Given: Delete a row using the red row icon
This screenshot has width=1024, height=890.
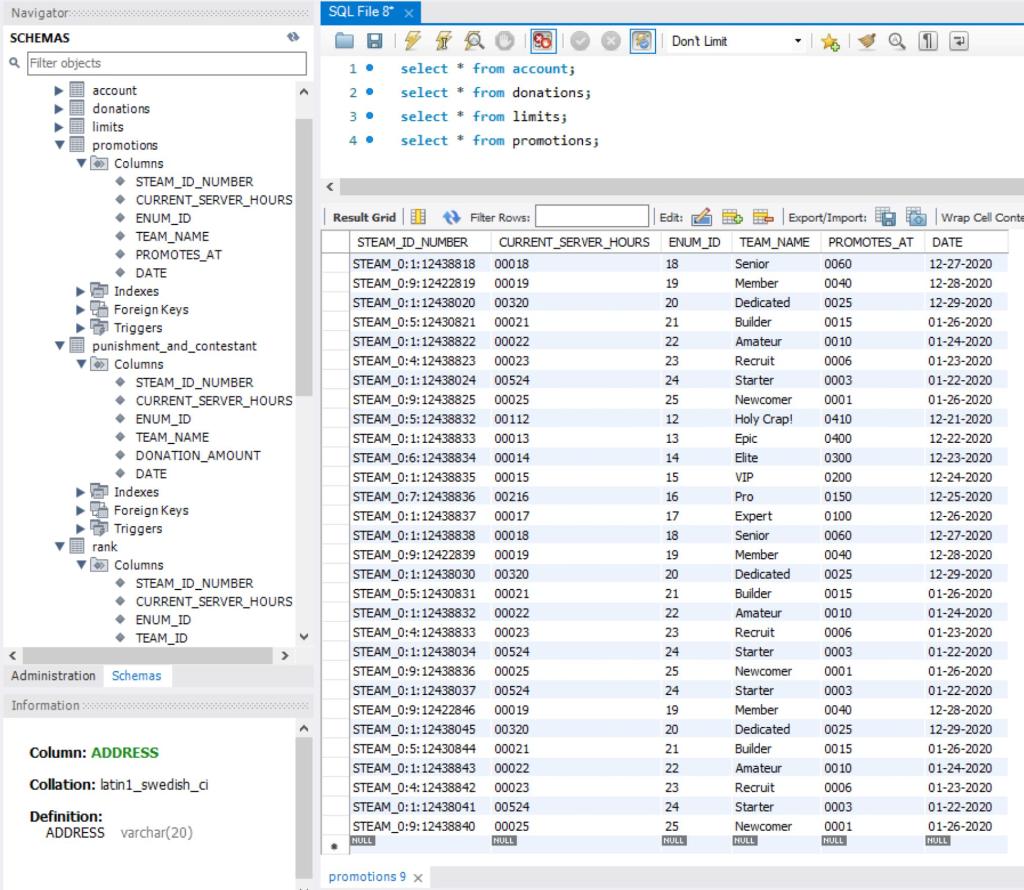Looking at the screenshot, I should 764,215.
